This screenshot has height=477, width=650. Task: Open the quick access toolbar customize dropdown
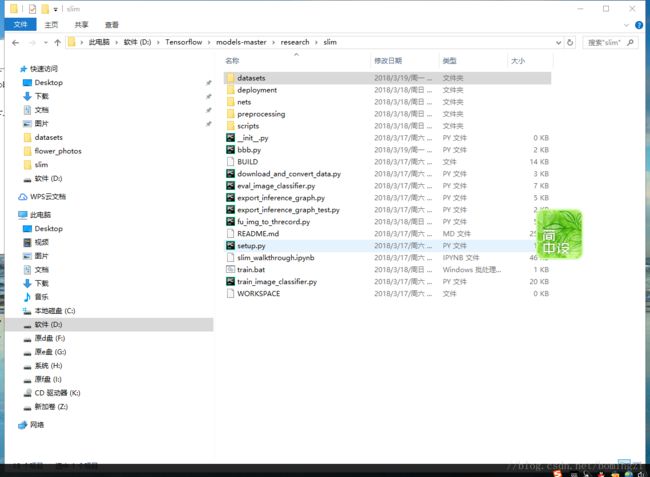tap(56, 9)
